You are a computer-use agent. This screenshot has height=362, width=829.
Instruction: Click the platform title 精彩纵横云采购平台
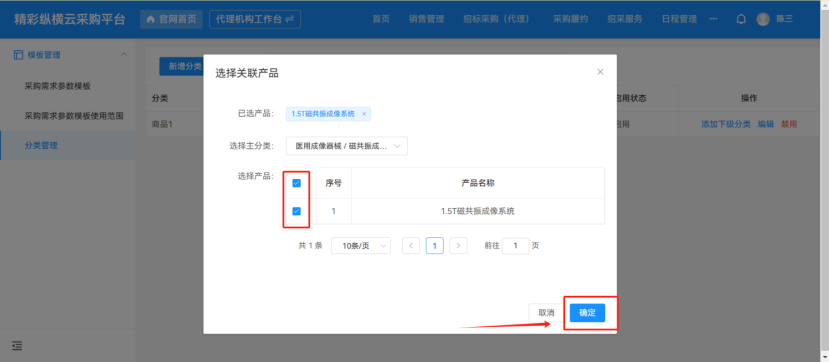click(x=70, y=20)
